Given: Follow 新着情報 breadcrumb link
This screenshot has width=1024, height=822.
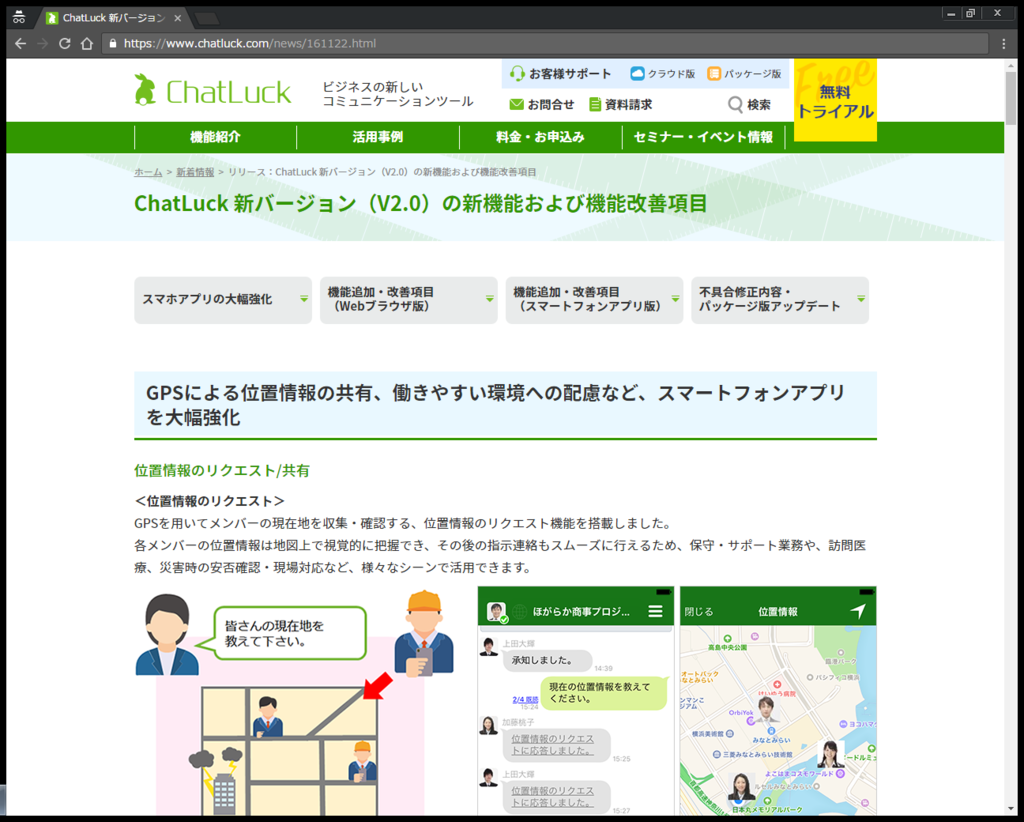Looking at the screenshot, I should (195, 172).
